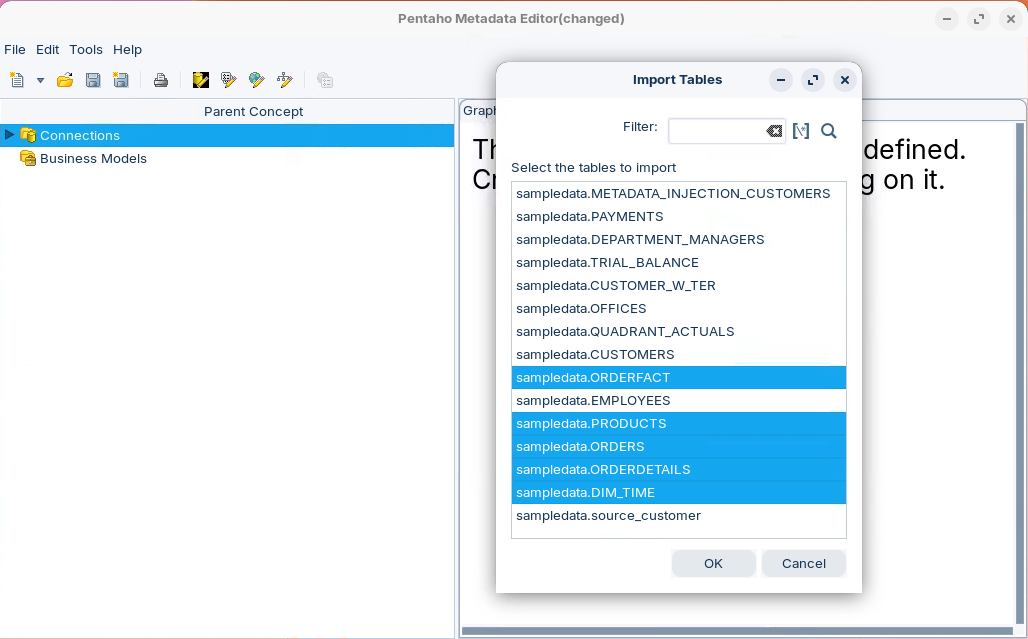Select Business Models in the tree
Image resolution: width=1028 pixels, height=639 pixels.
pyautogui.click(x=93, y=158)
